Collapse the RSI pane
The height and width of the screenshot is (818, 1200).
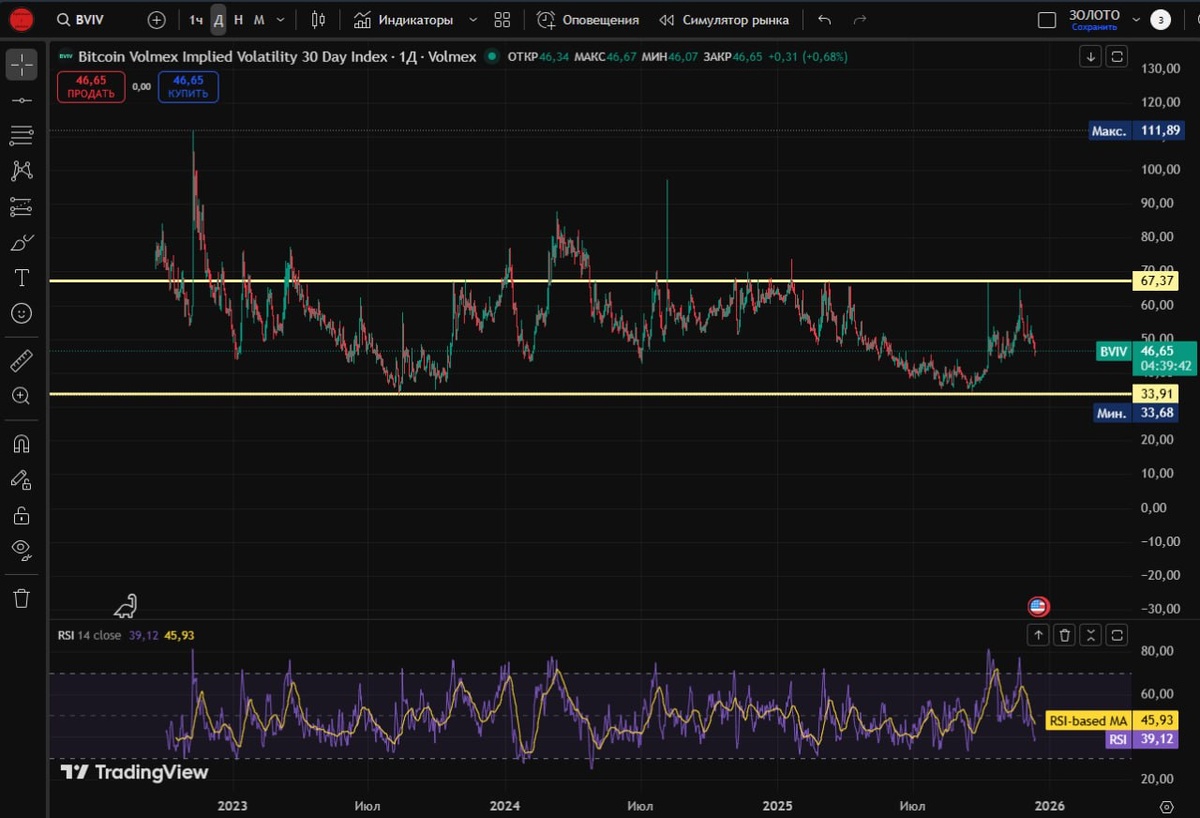pos(1091,634)
